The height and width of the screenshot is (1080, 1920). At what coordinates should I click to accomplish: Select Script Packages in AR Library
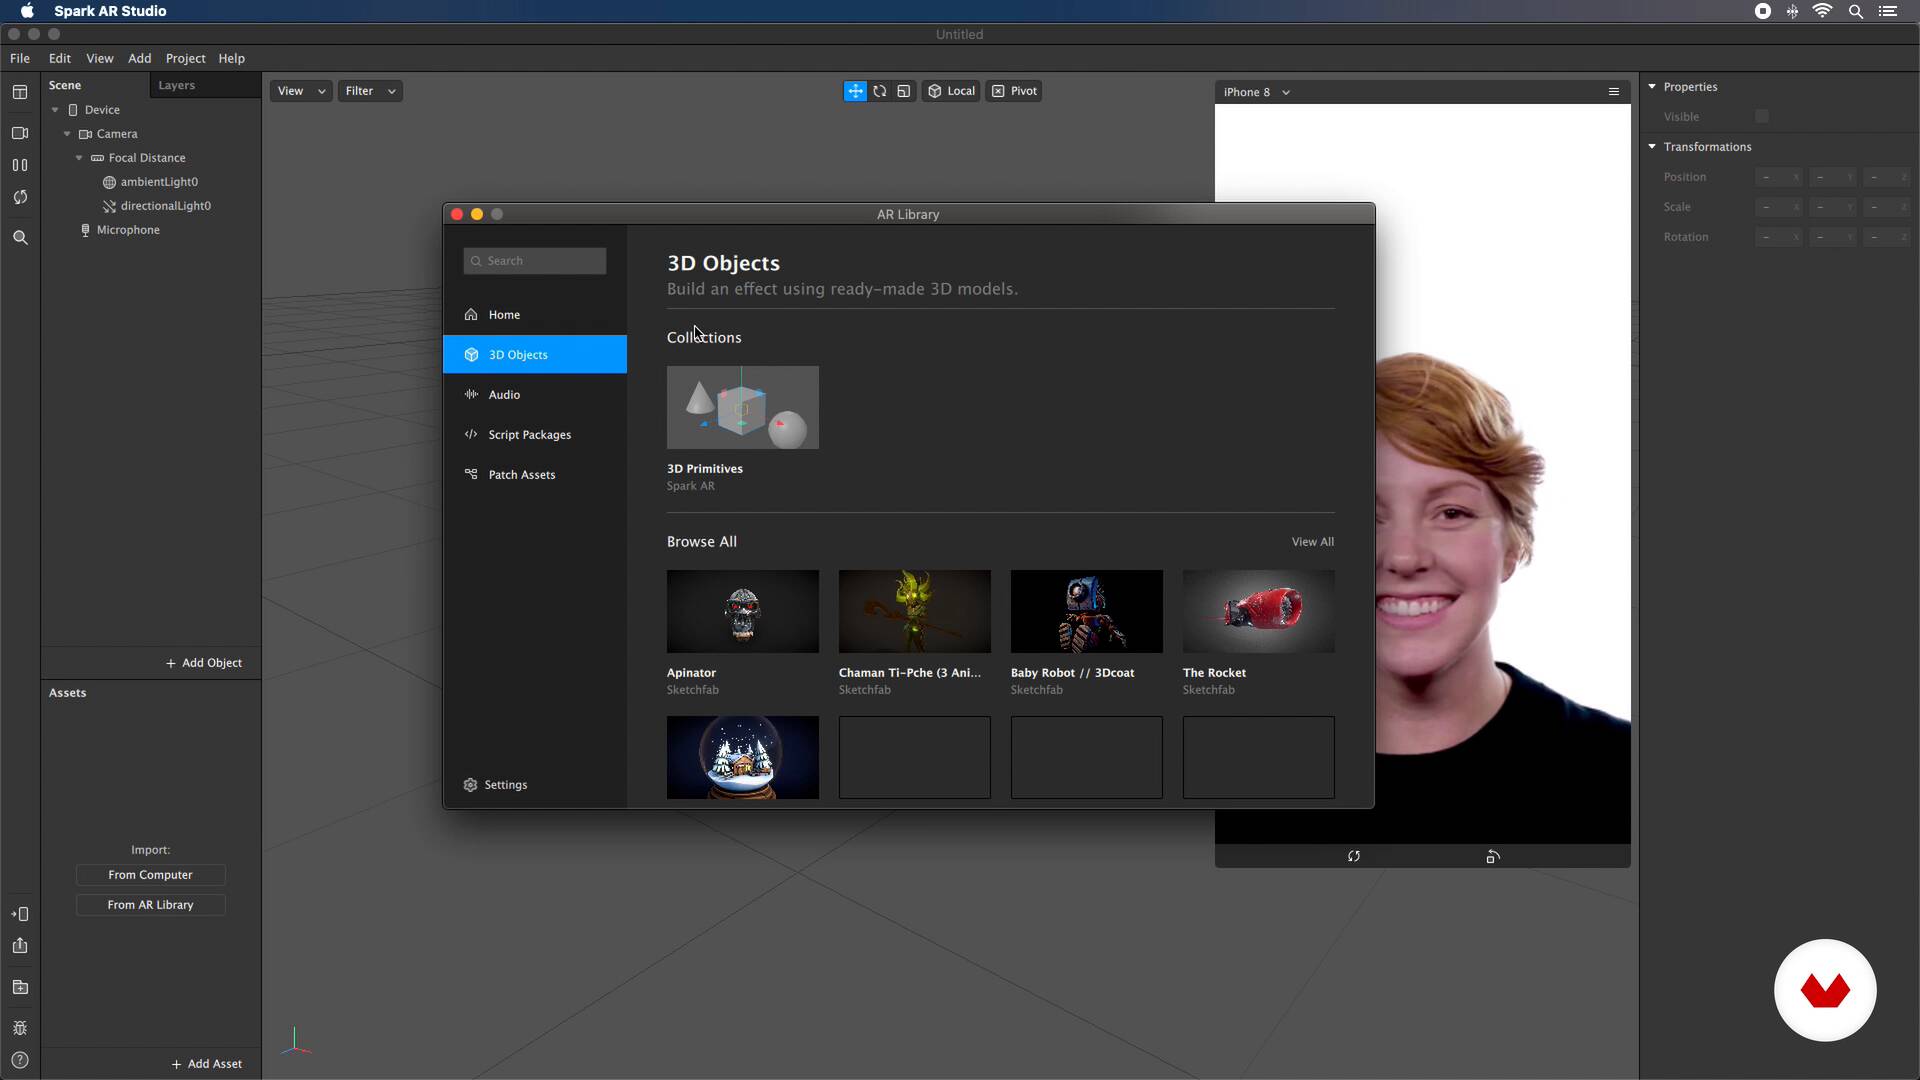coord(535,435)
